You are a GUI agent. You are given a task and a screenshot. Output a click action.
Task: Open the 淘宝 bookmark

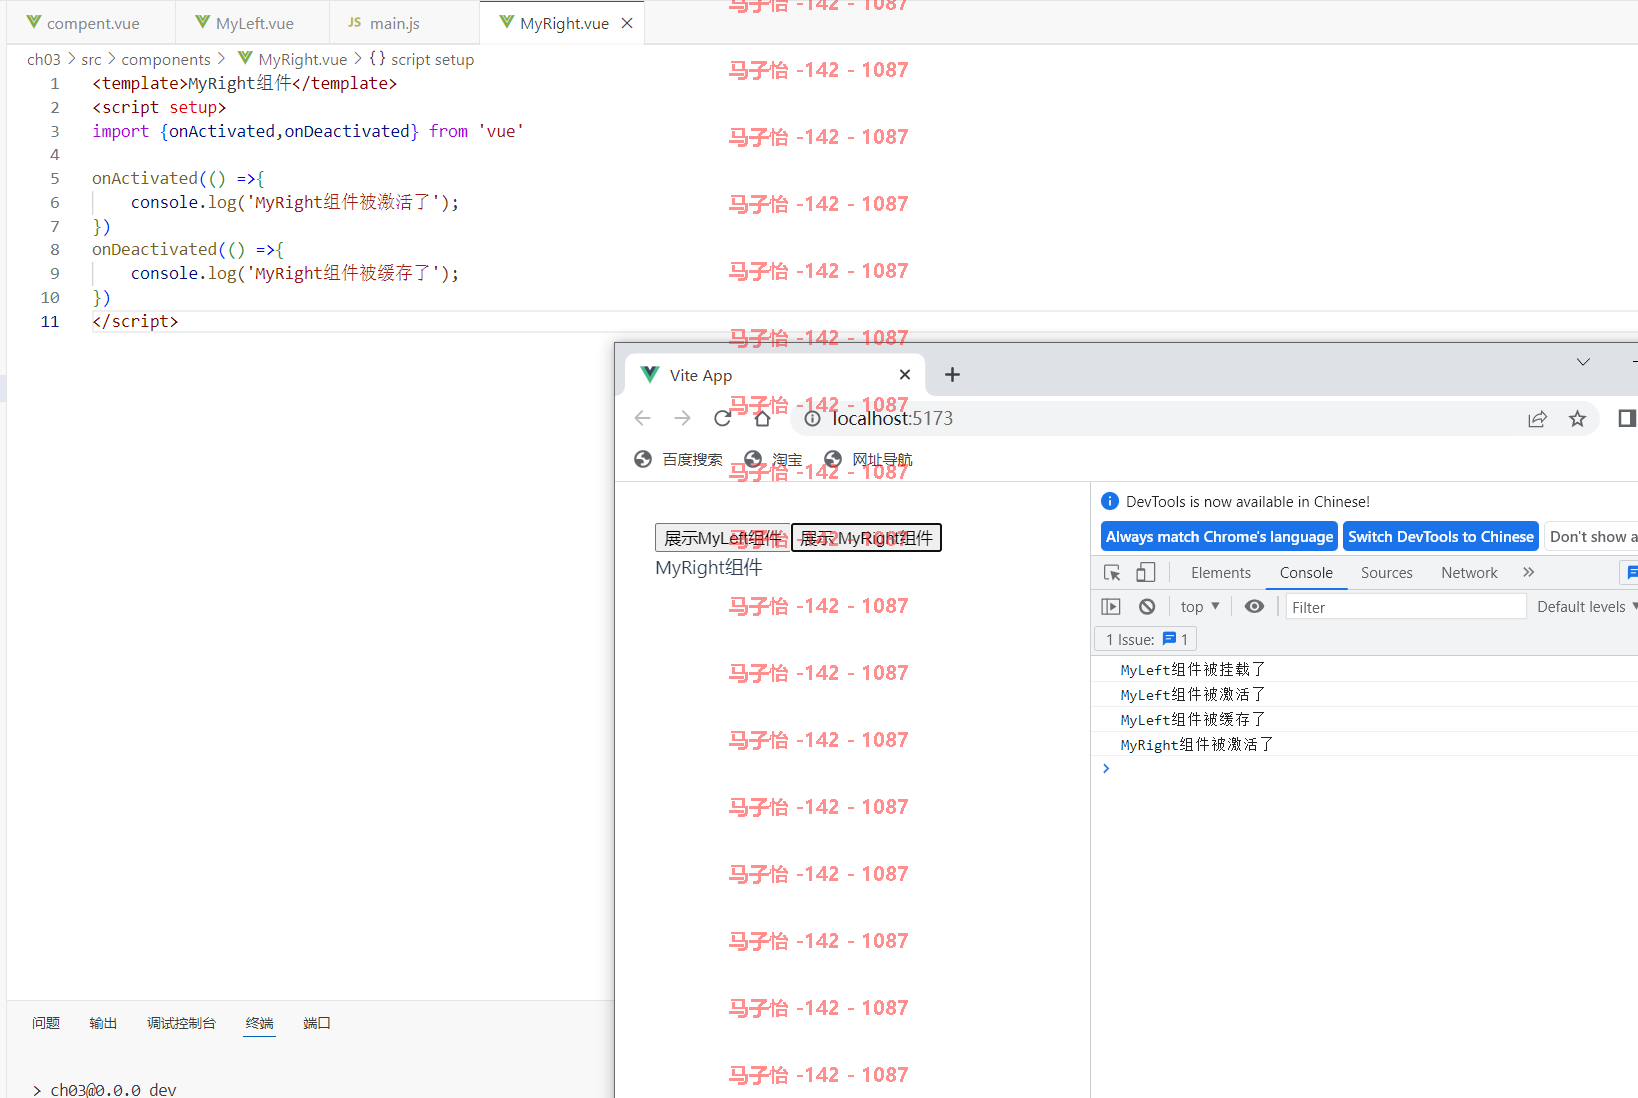(774, 459)
